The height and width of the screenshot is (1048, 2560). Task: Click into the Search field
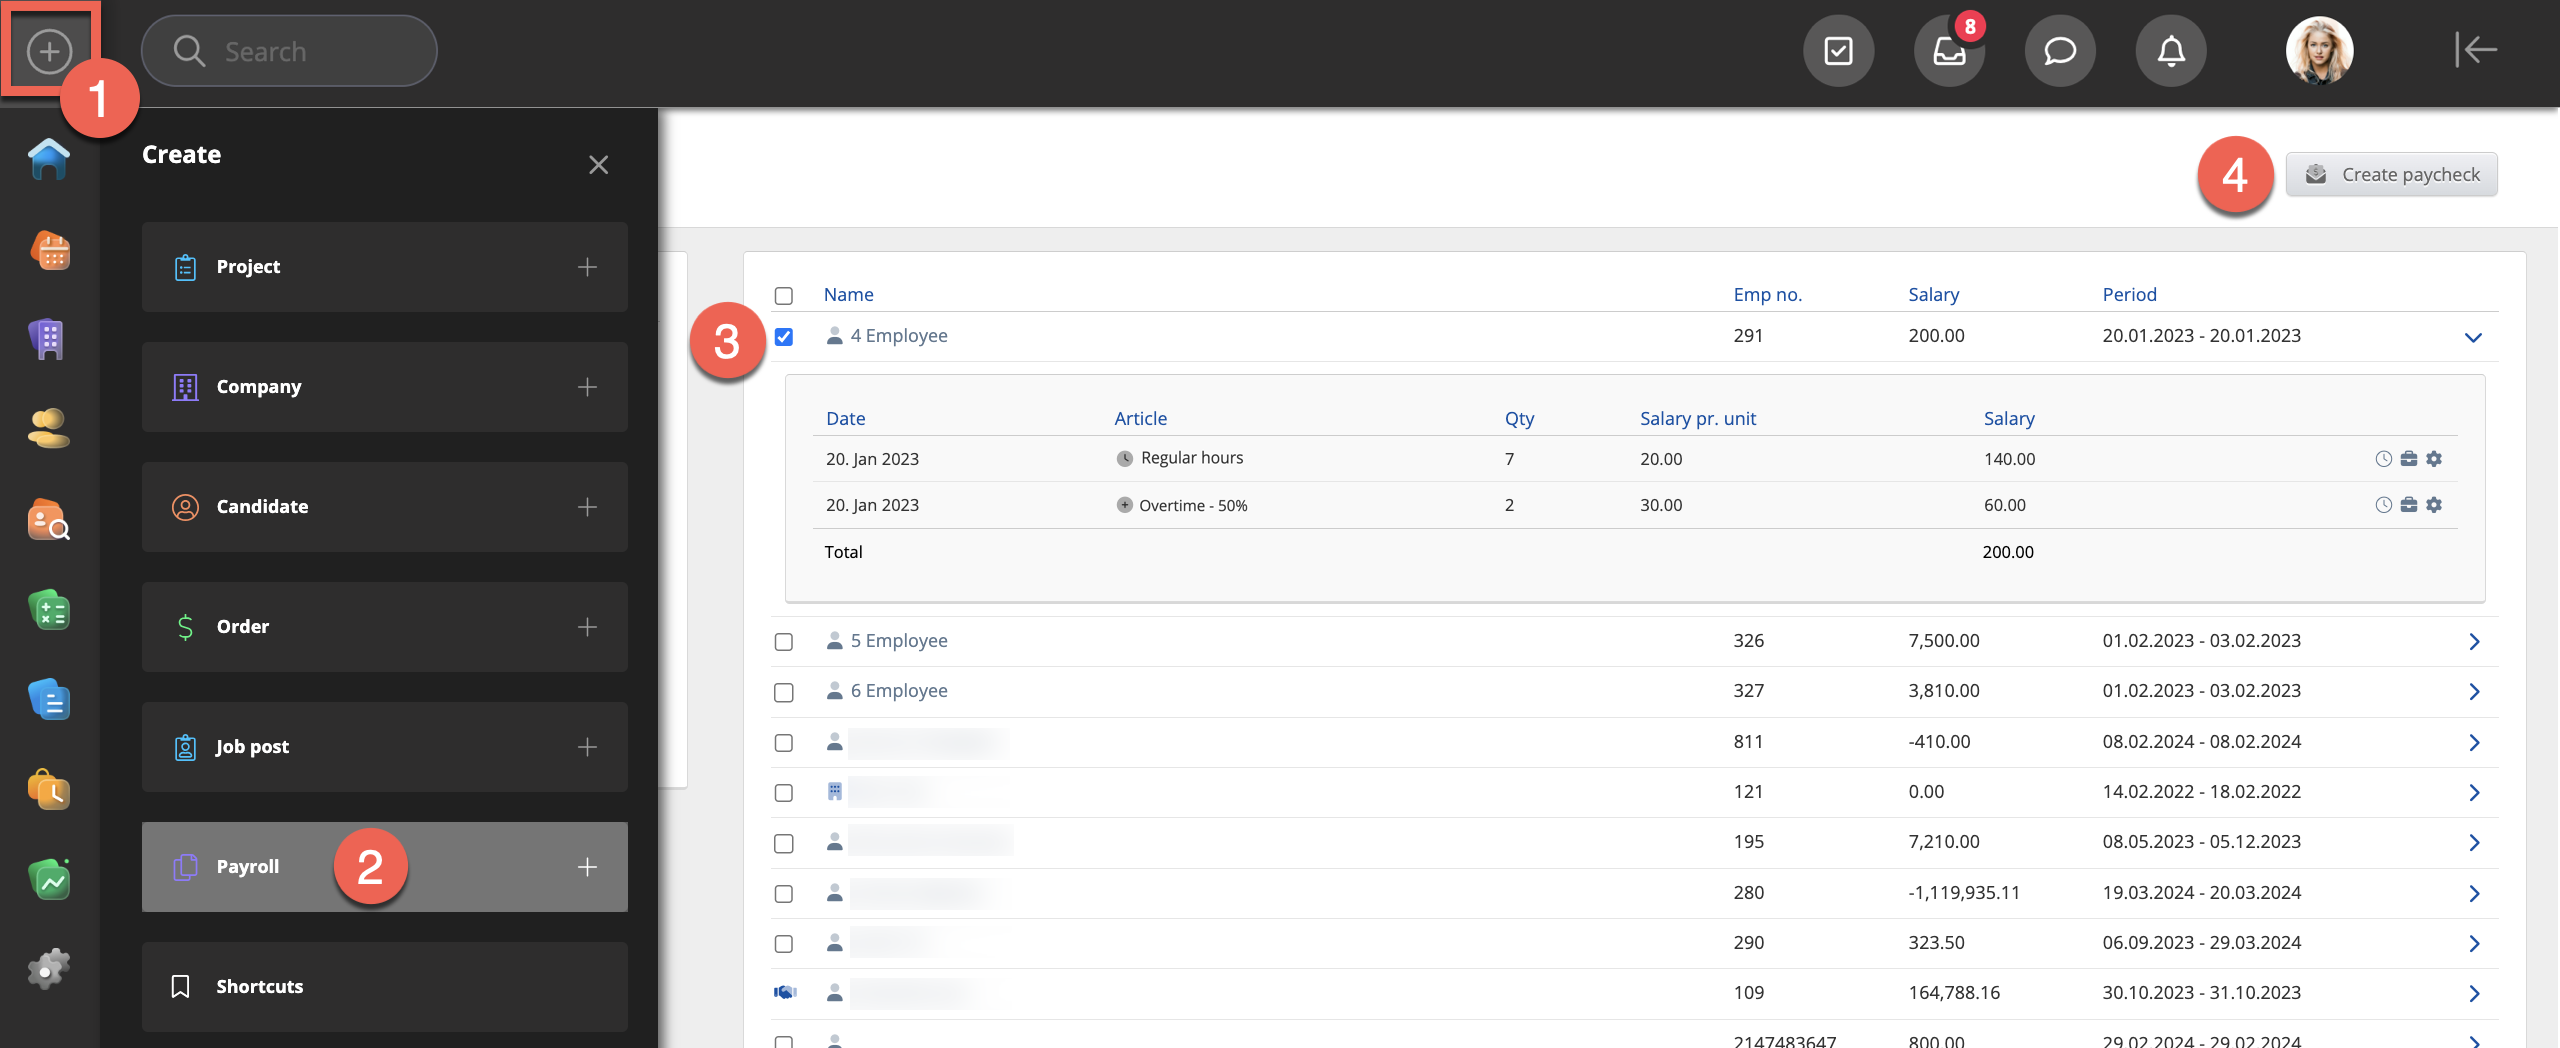[x=300, y=51]
